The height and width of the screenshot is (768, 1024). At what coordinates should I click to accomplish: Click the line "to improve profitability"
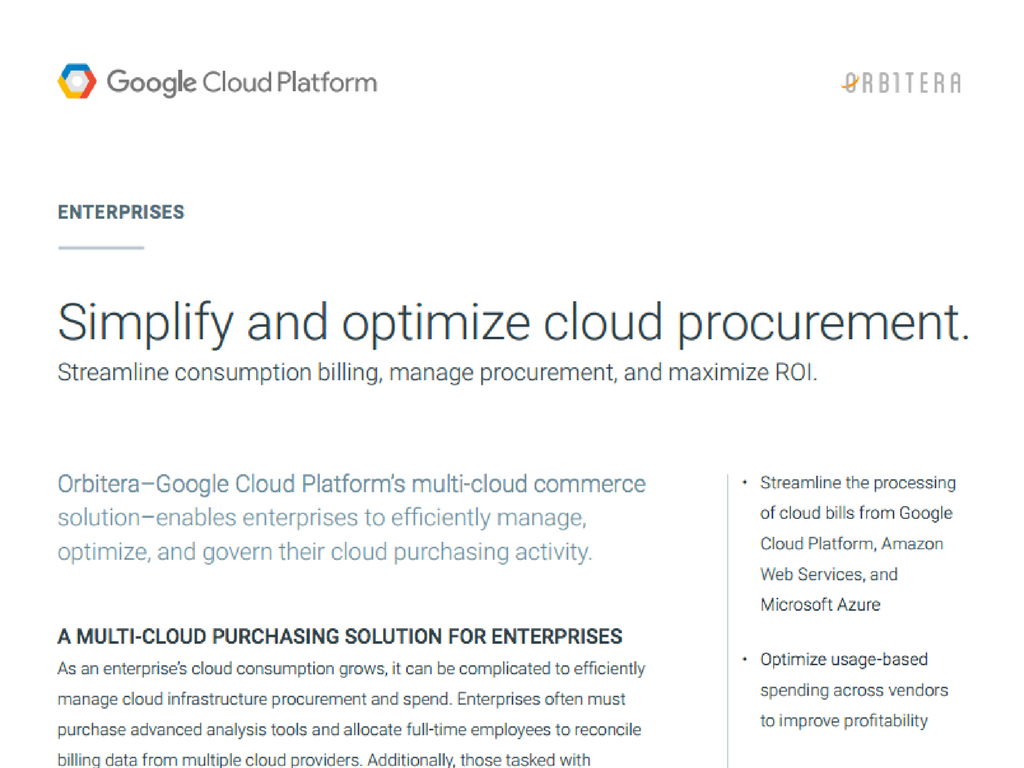pyautogui.click(x=844, y=720)
